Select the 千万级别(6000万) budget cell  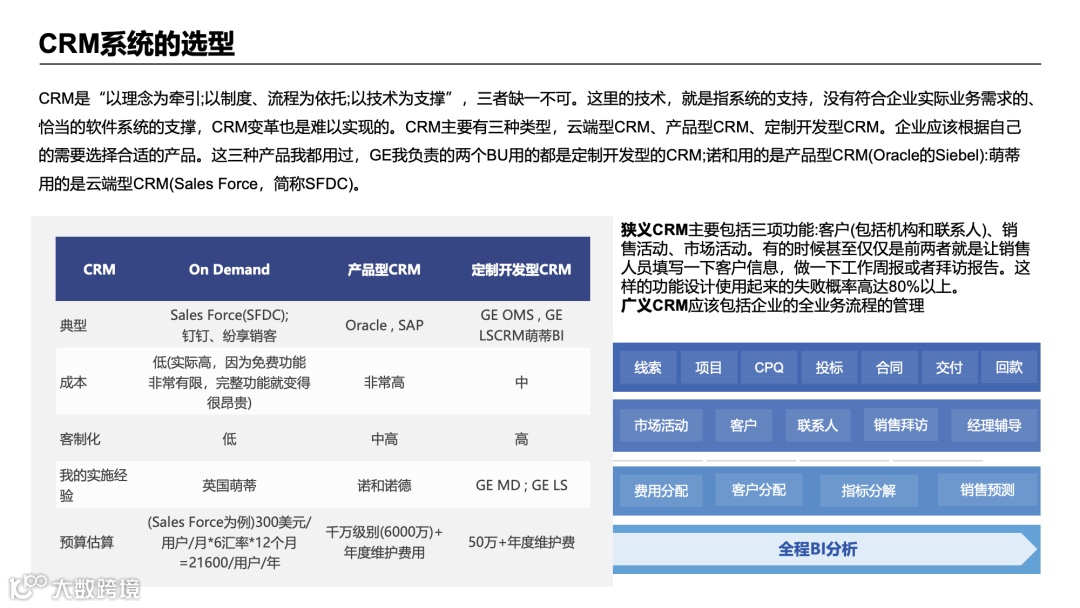pos(384,542)
